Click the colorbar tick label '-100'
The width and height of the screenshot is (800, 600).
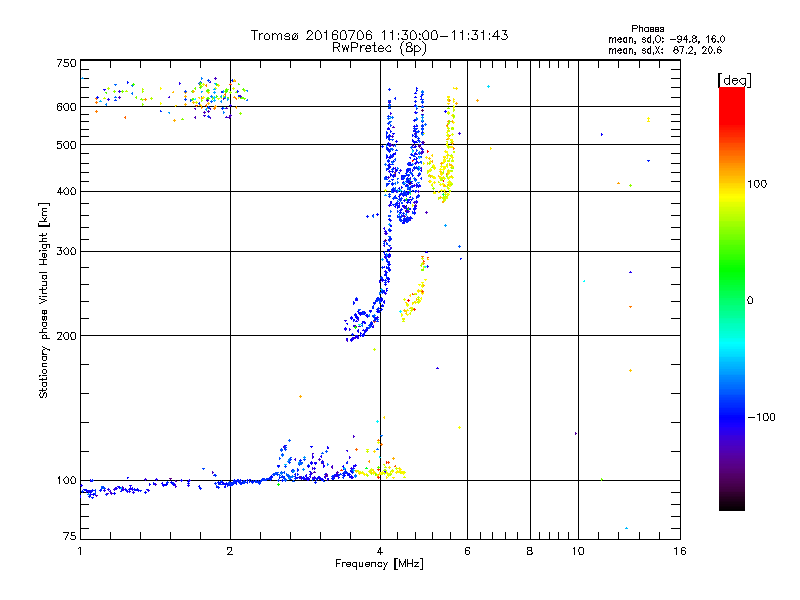click(x=761, y=417)
